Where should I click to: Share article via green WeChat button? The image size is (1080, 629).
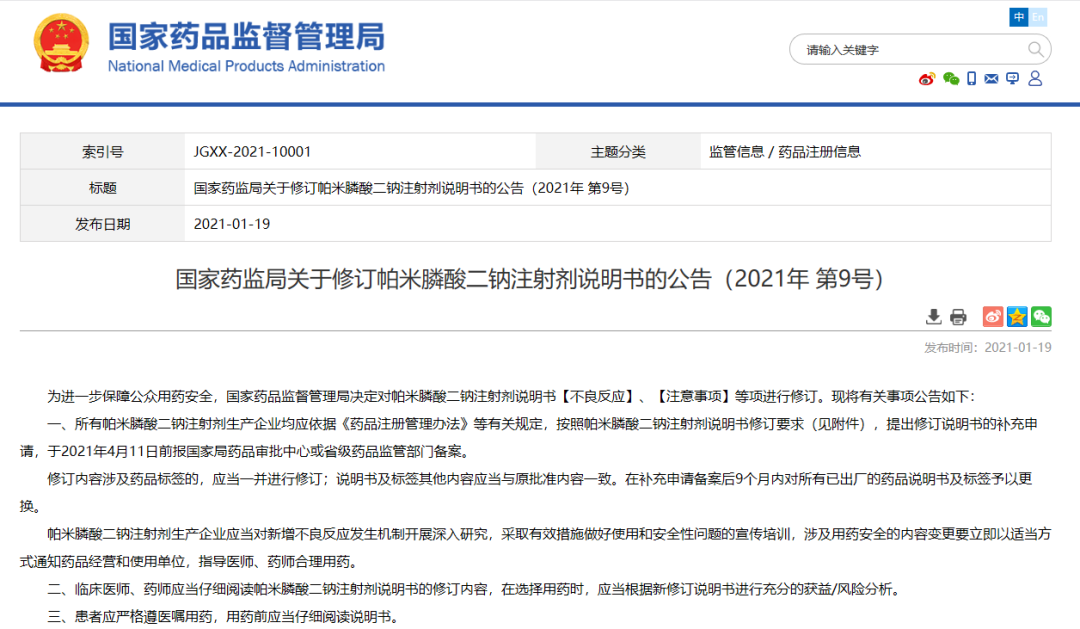tap(1041, 317)
